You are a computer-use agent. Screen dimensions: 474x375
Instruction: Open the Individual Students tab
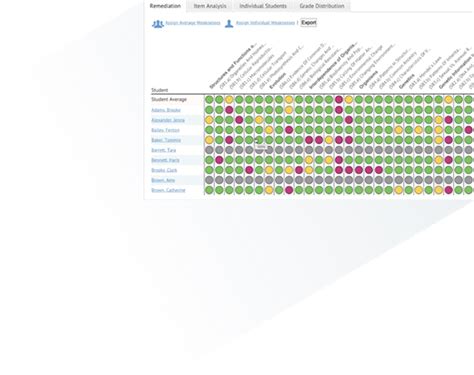pyautogui.click(x=263, y=6)
